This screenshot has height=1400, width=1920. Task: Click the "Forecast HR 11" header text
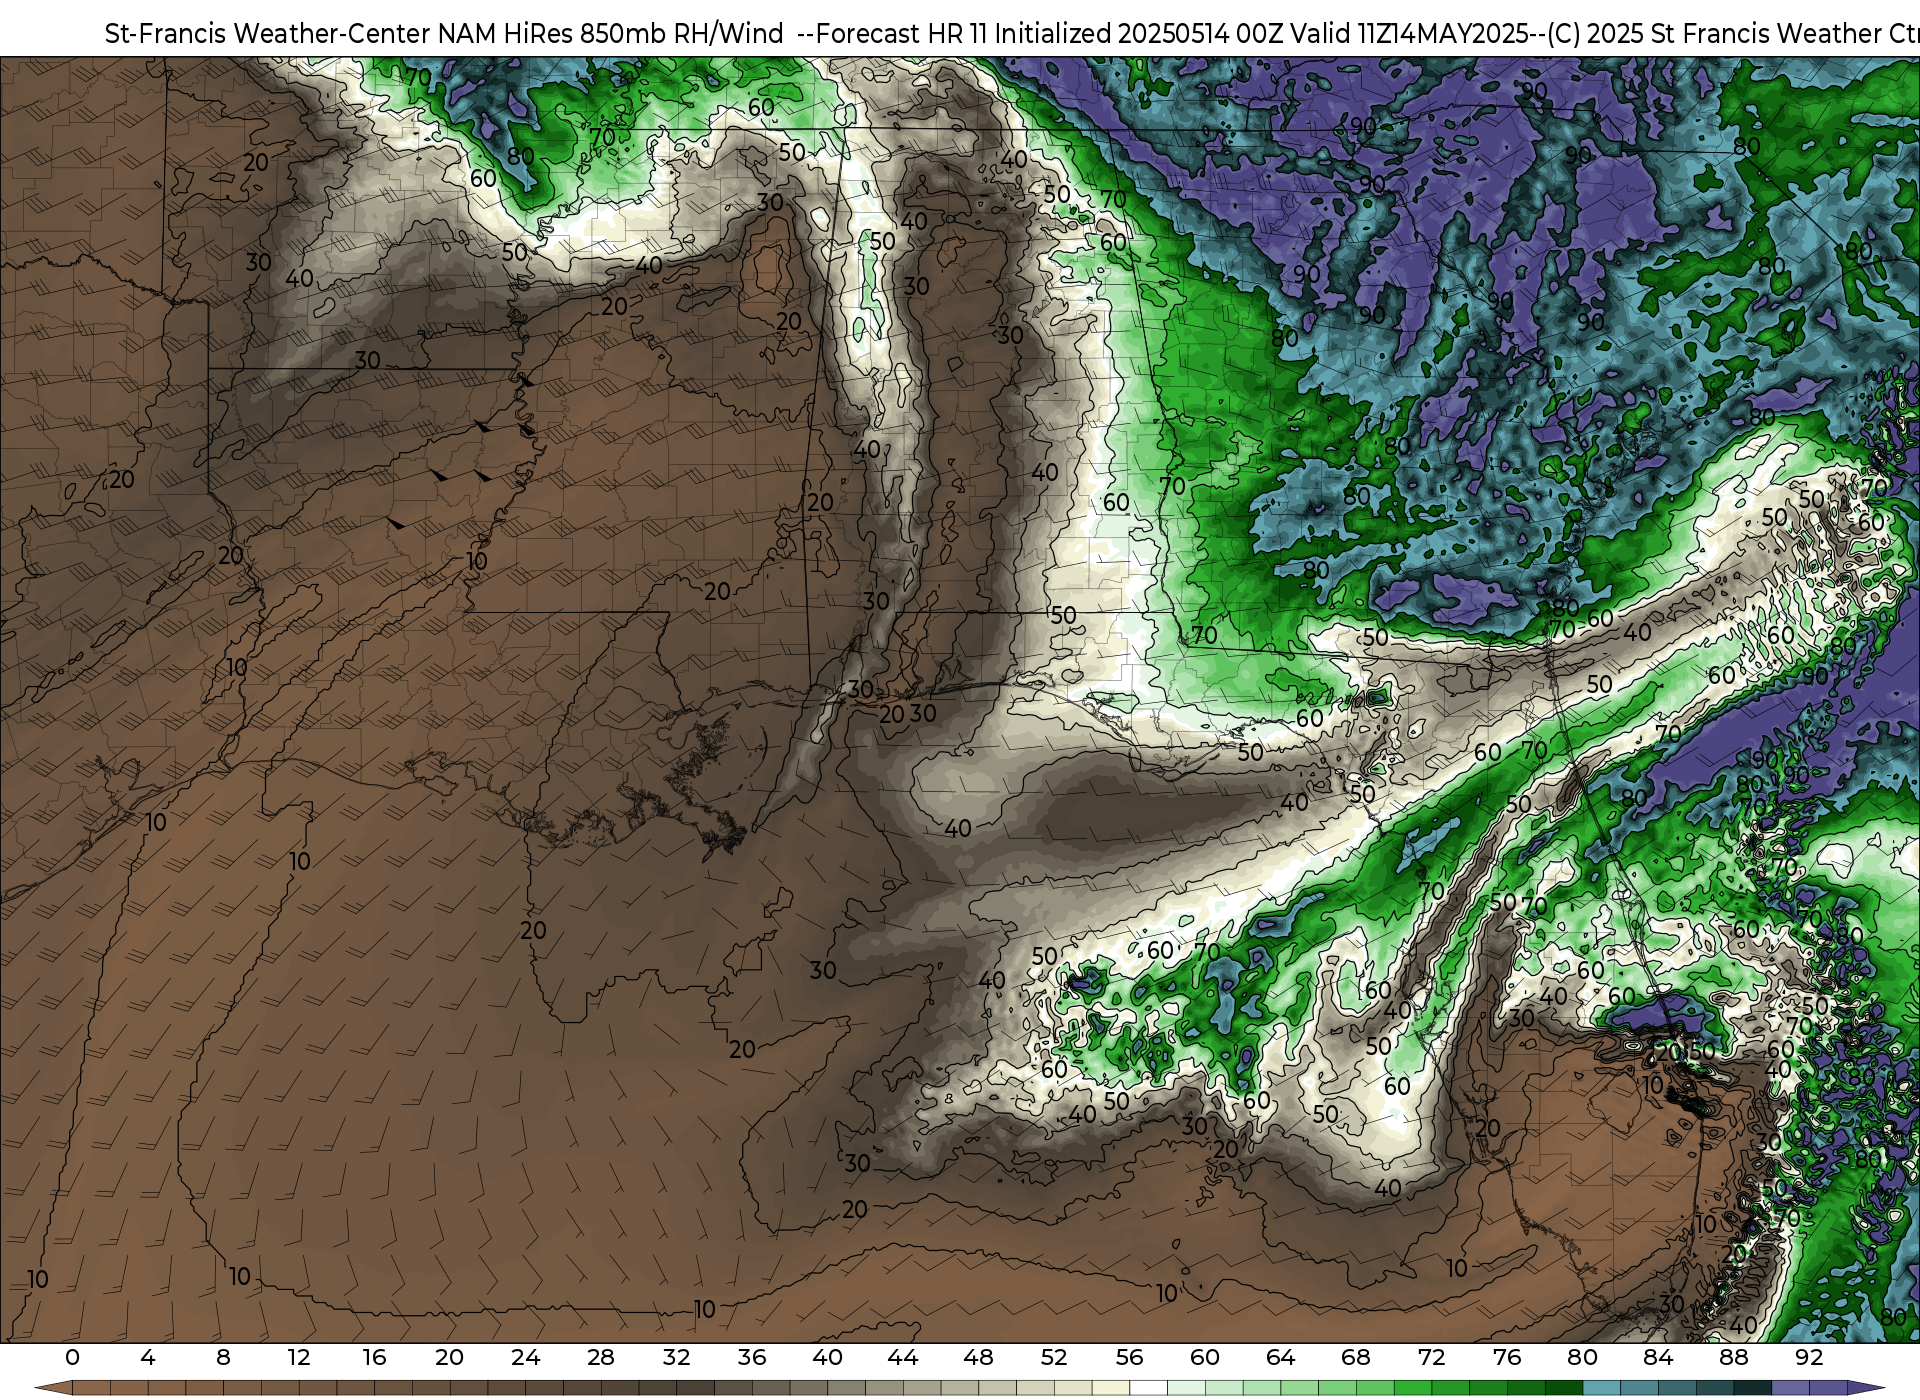[x=902, y=34]
